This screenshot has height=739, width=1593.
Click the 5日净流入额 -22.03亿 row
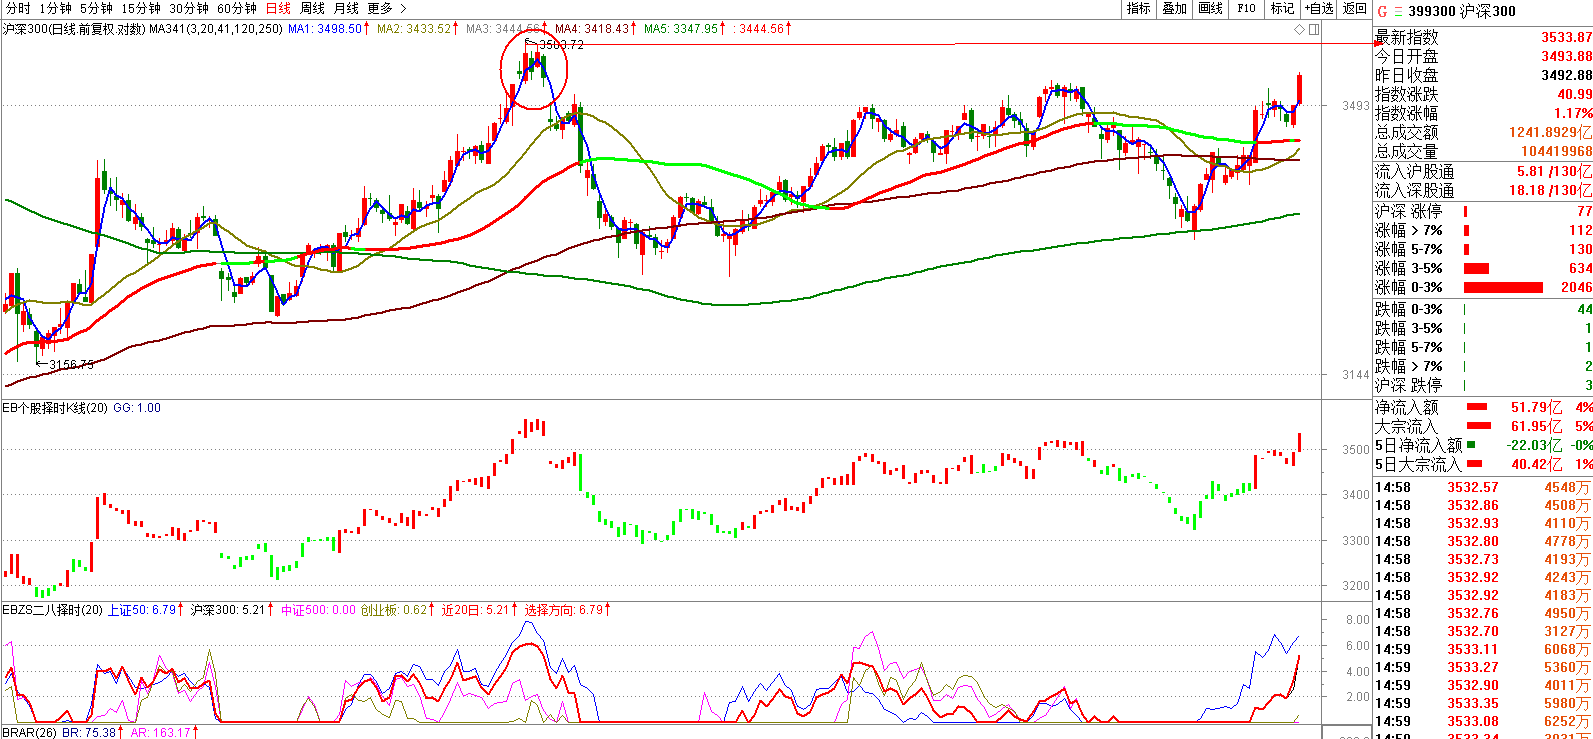tap(1483, 446)
